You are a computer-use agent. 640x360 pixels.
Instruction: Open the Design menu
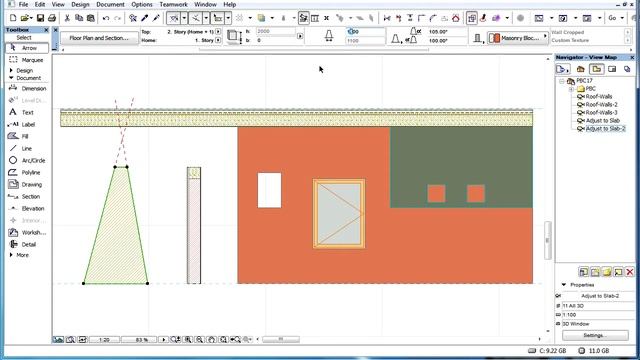tap(80, 4)
